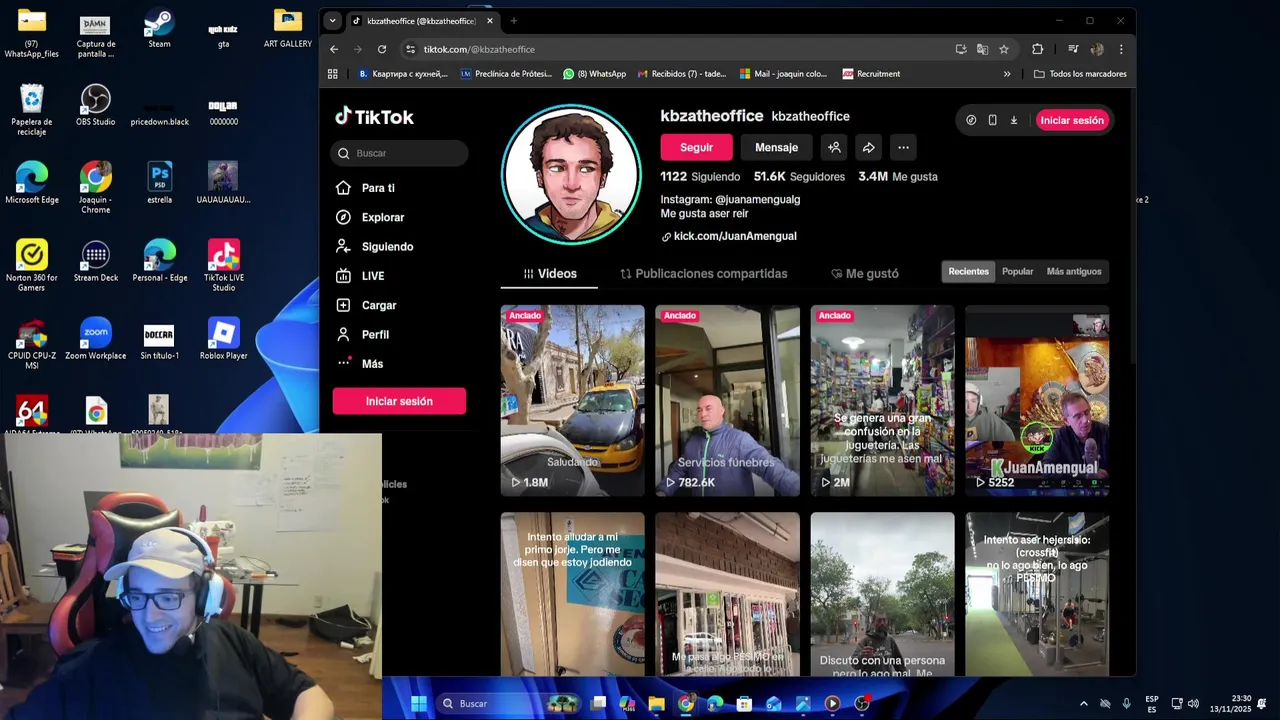This screenshot has height=720, width=1280.
Task: Switch to Me gustó tab
Action: tap(865, 274)
